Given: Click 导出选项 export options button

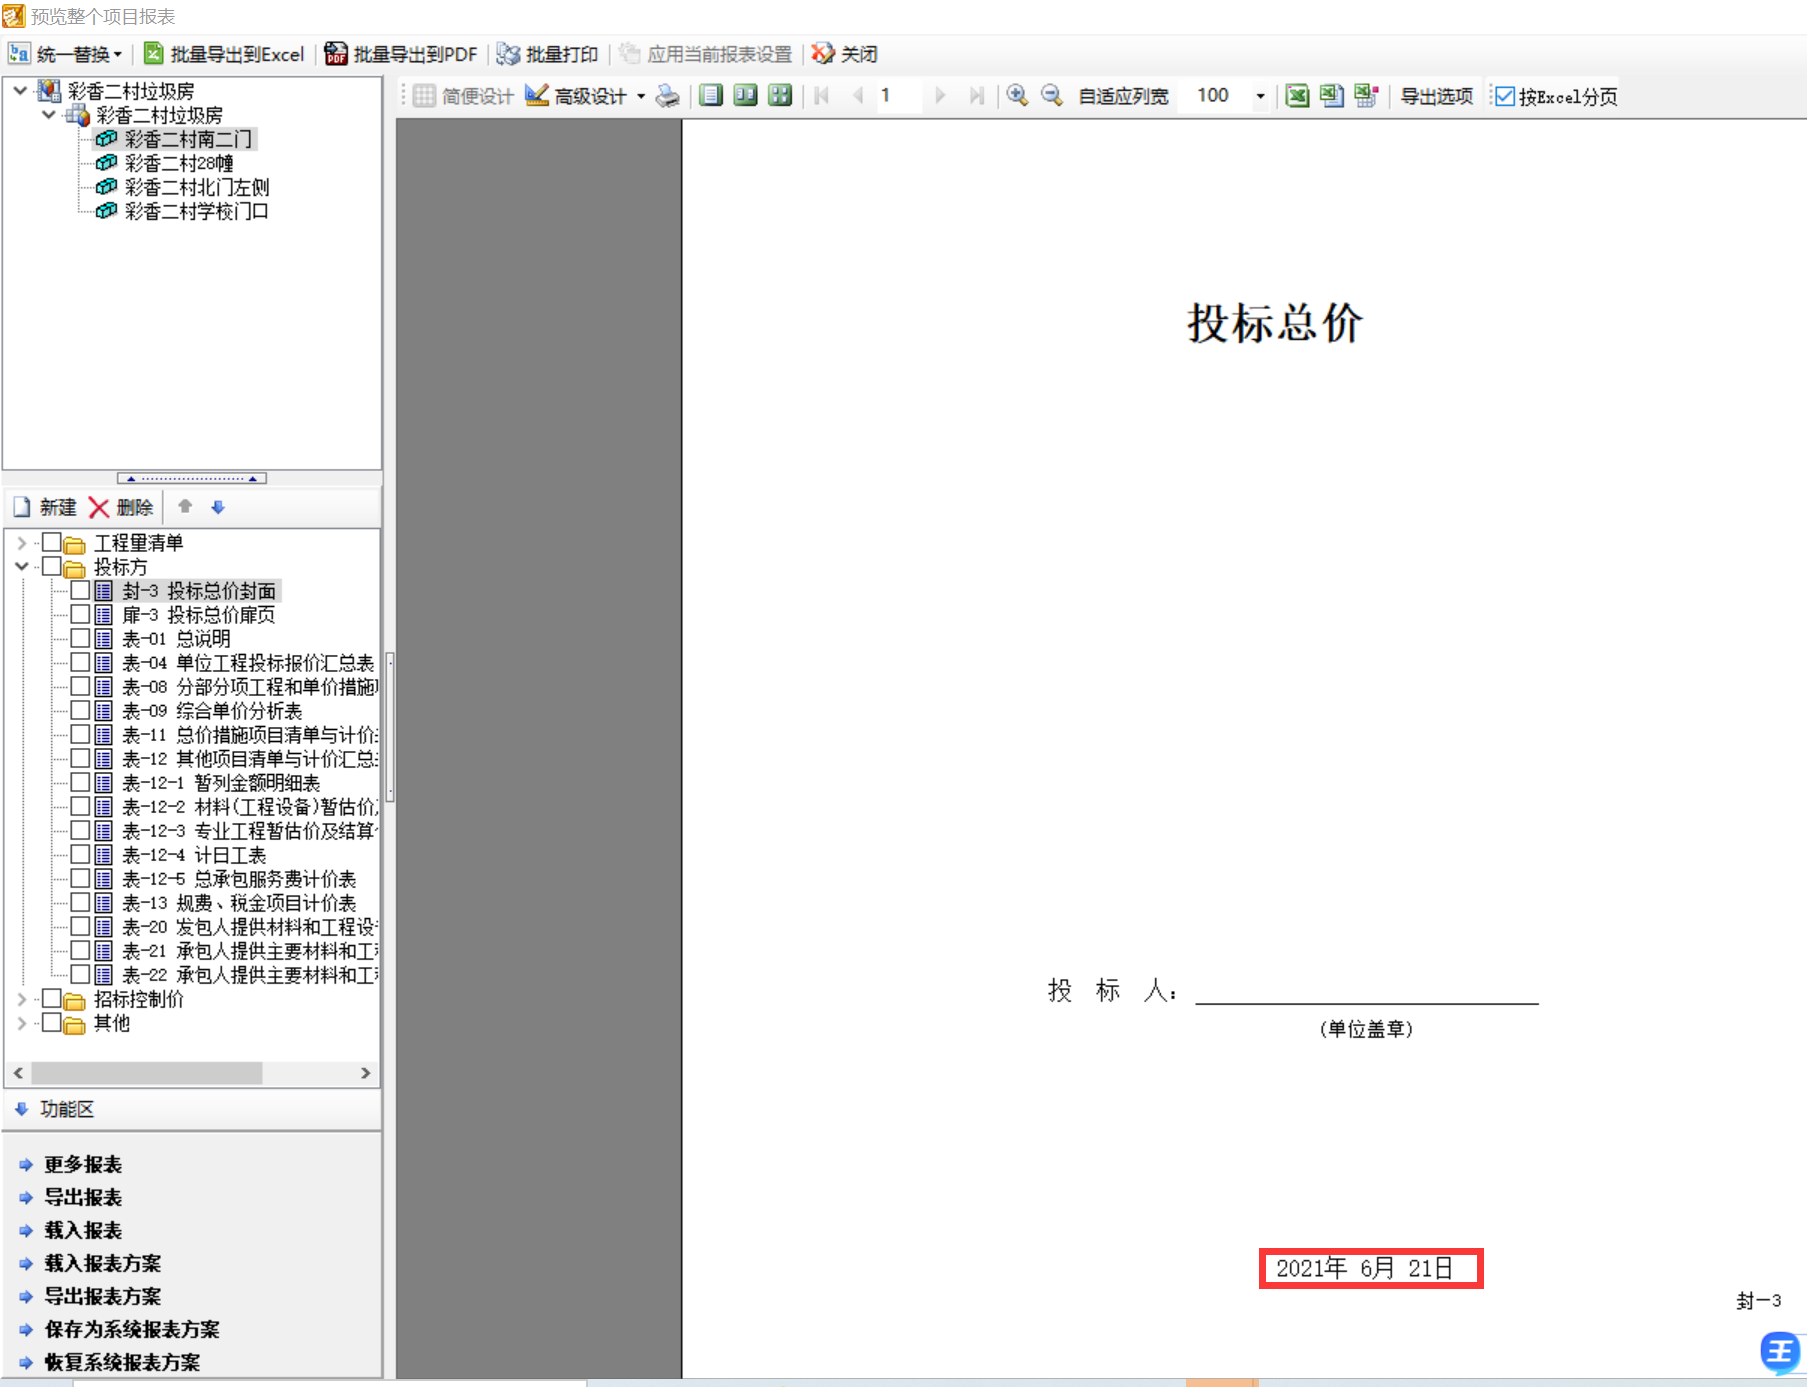Looking at the screenshot, I should point(1436,96).
